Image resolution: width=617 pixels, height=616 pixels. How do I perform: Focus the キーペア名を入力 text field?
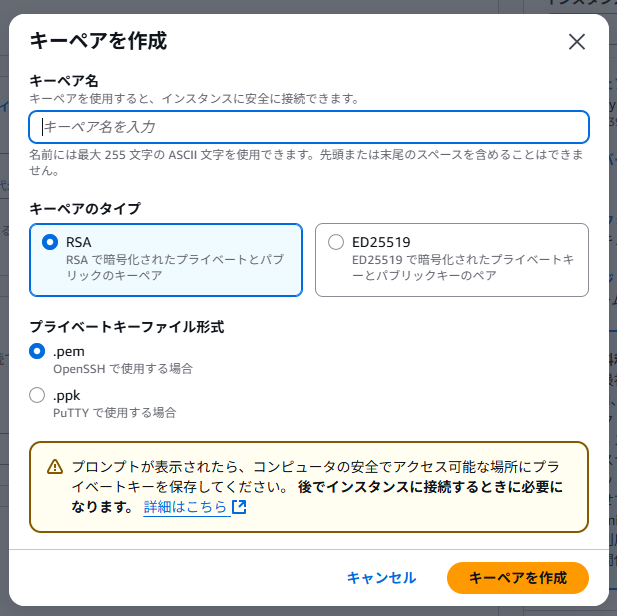[309, 127]
